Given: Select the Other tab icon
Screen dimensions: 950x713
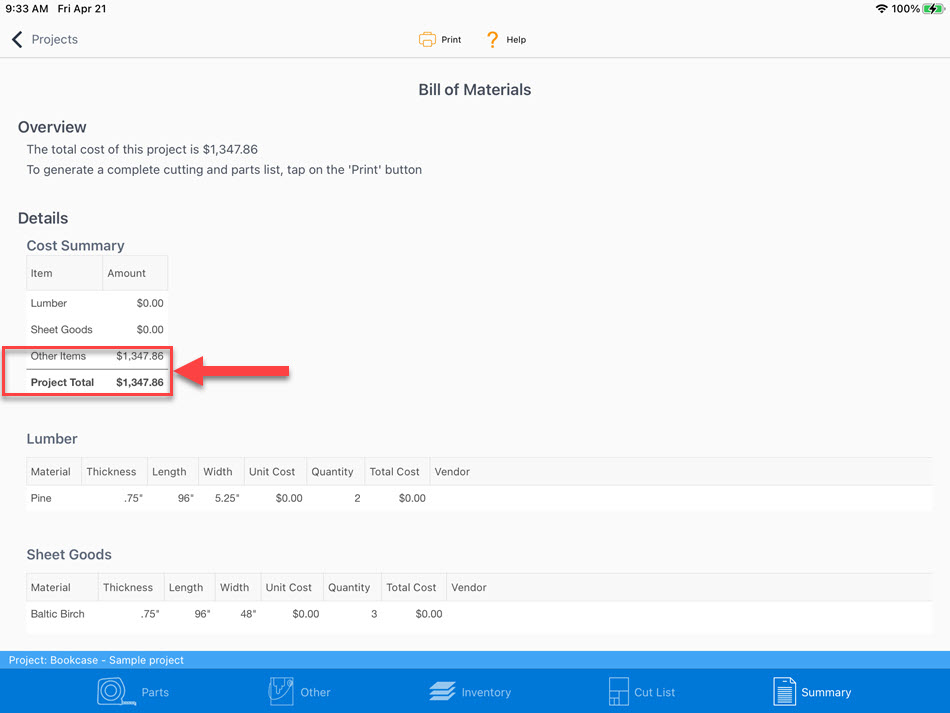Looking at the screenshot, I should click(280, 691).
